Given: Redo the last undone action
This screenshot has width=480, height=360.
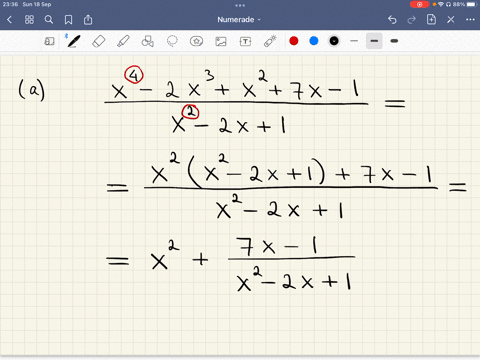Looking at the screenshot, I should pos(412,20).
